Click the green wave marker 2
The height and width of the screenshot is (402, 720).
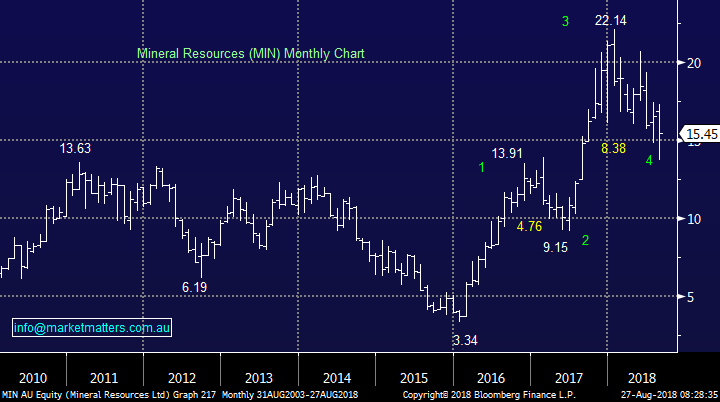tap(585, 240)
